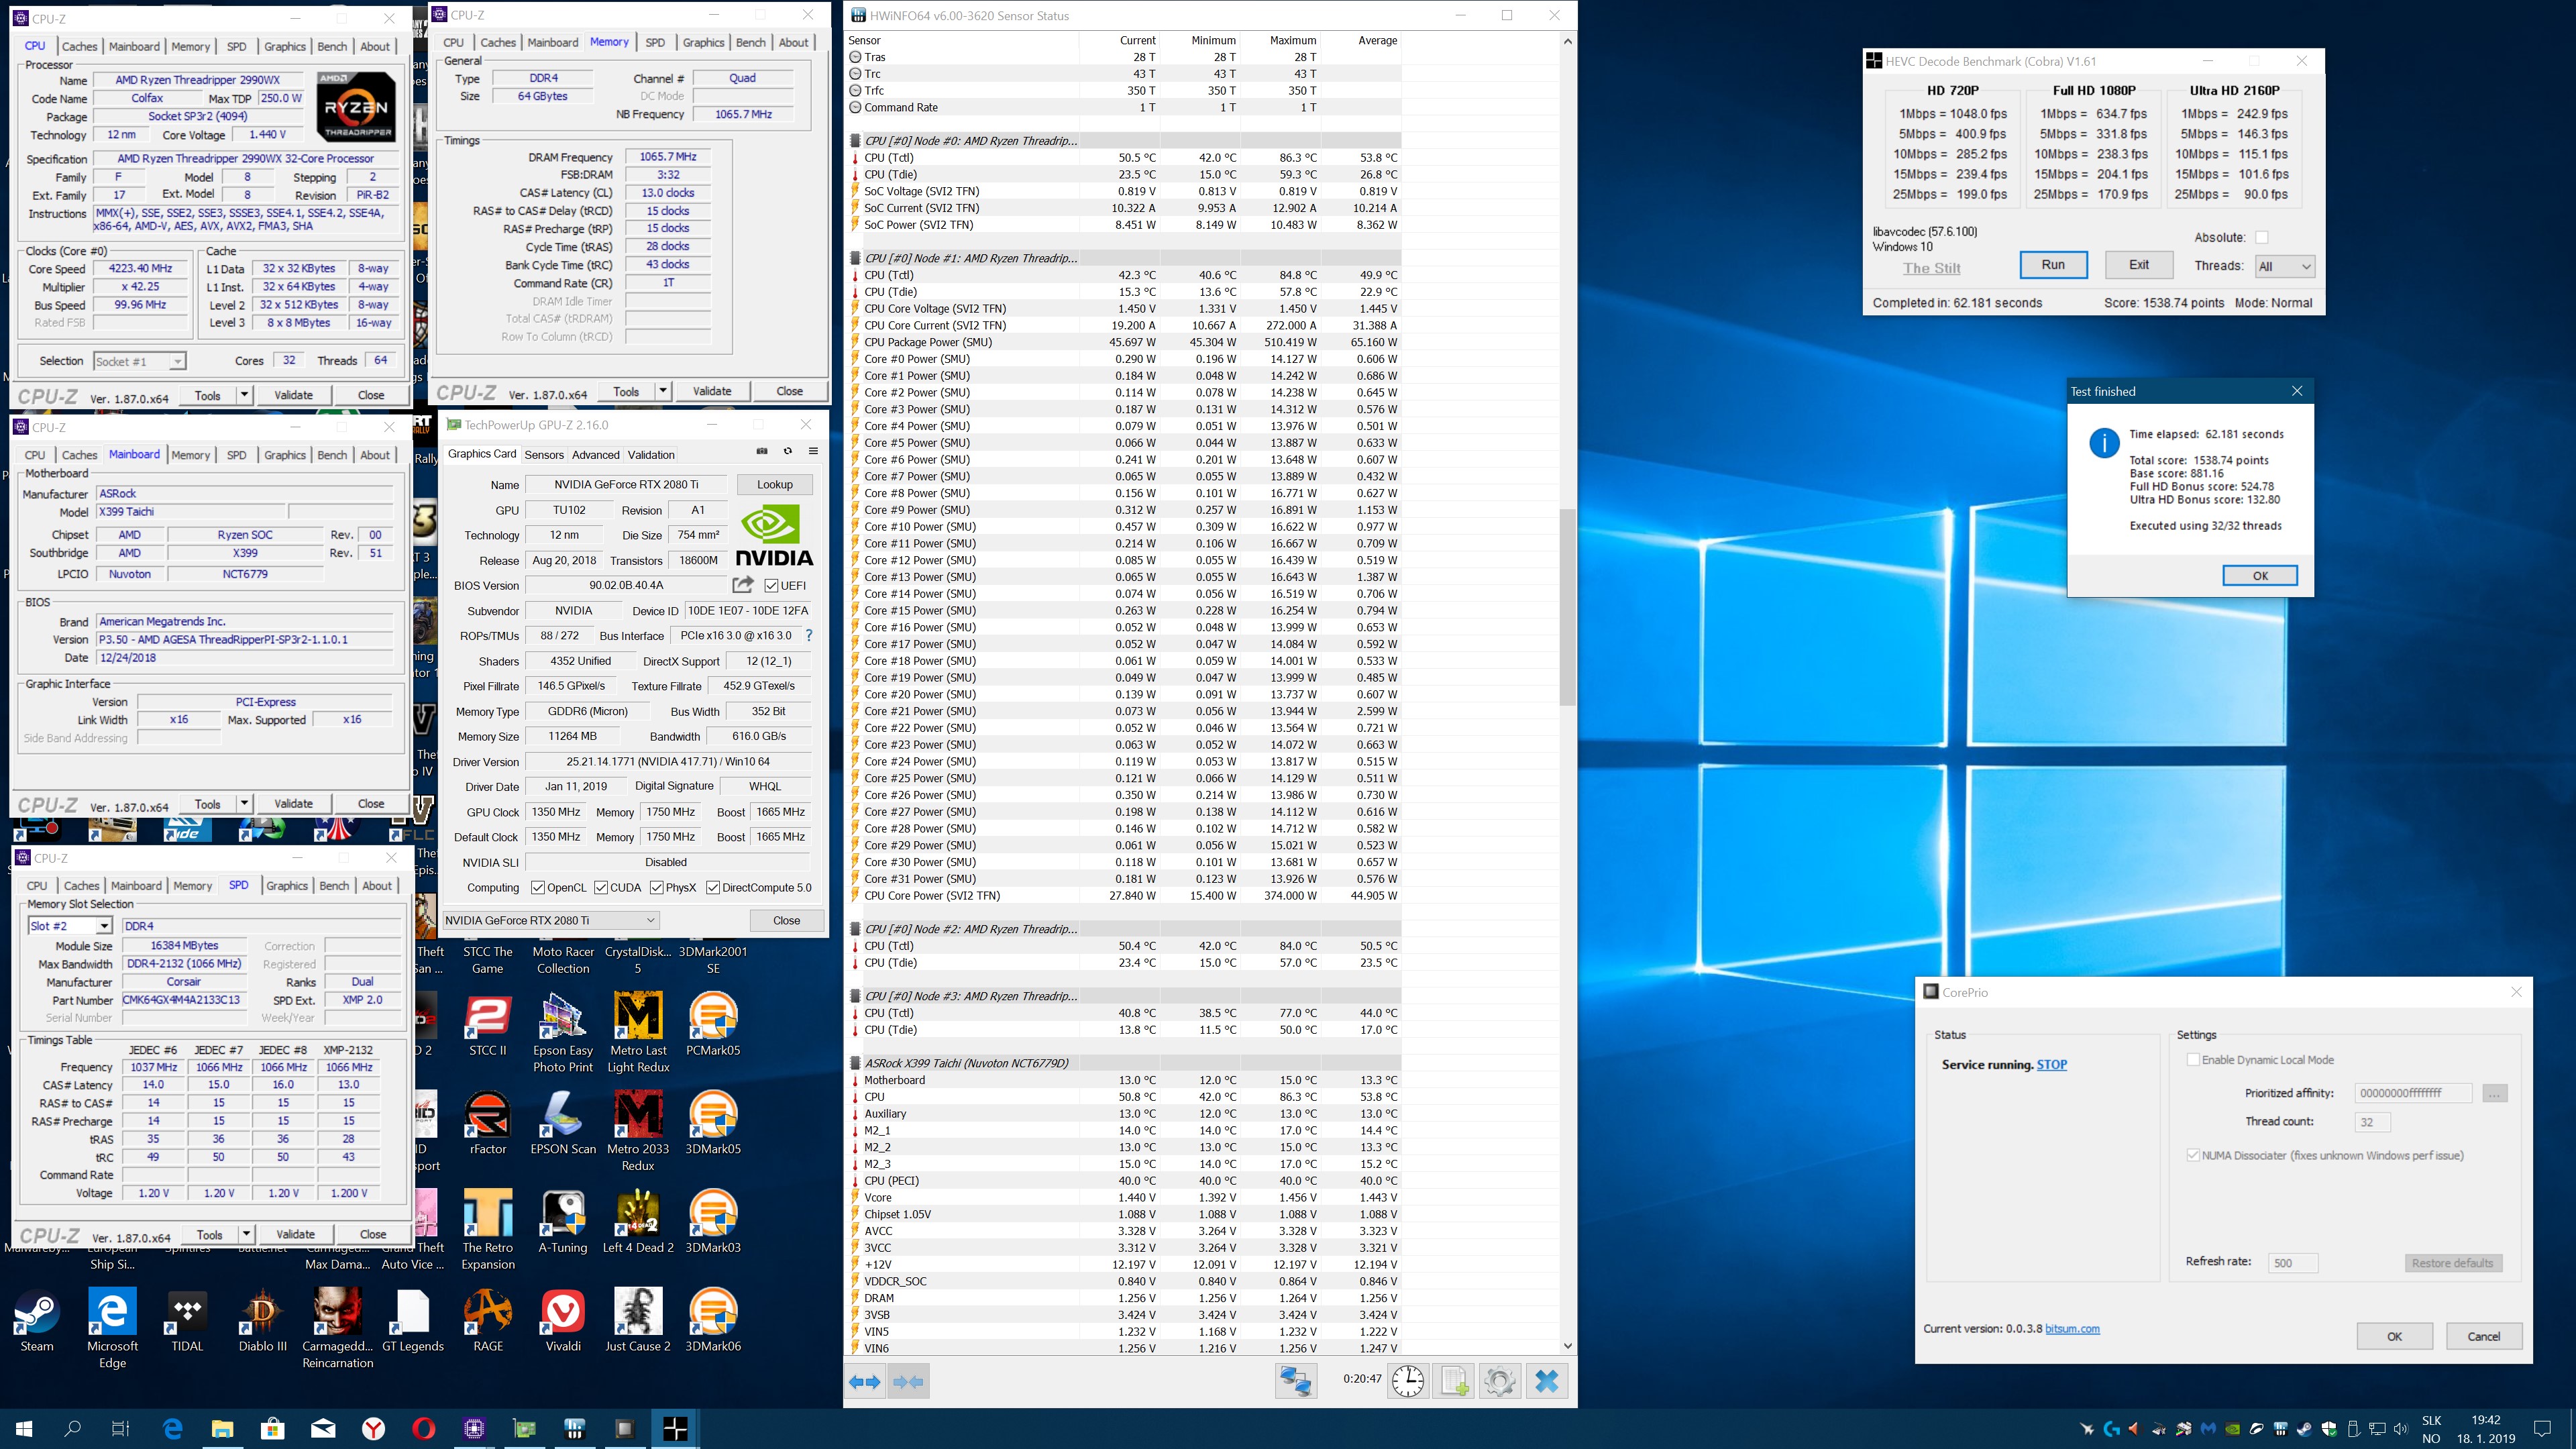
Task: Click the Microsoft Store taskbar icon
Action: point(272,1428)
